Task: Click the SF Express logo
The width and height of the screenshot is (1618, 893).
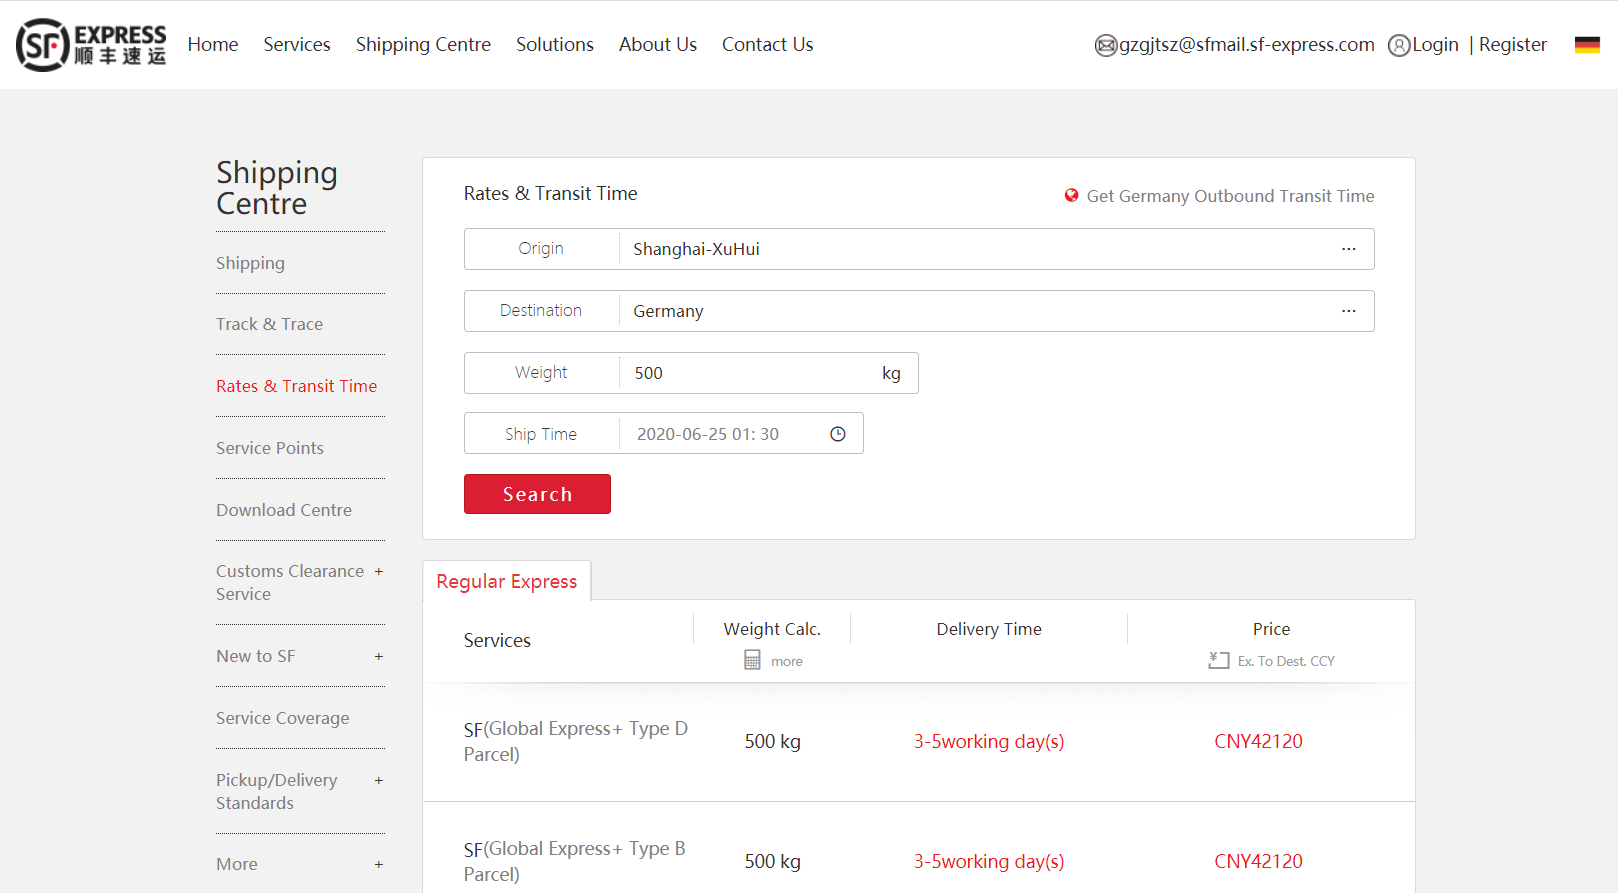Action: coord(91,45)
